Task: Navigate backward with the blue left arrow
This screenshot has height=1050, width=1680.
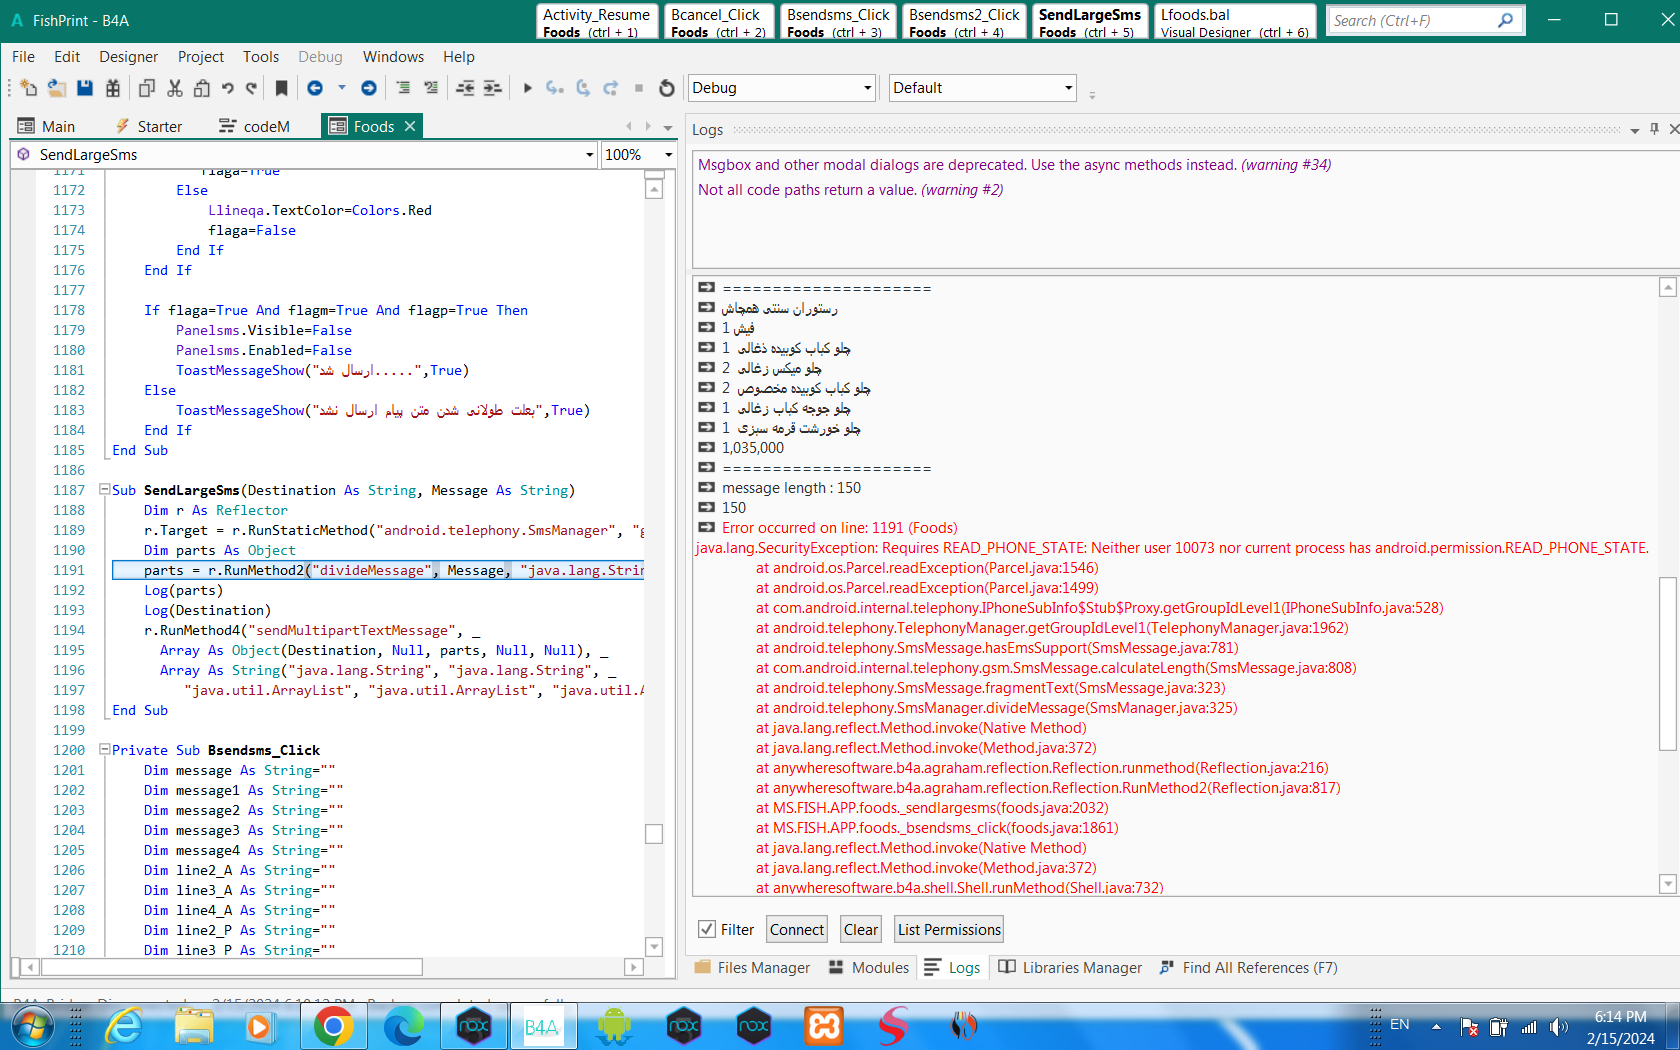Action: (315, 88)
